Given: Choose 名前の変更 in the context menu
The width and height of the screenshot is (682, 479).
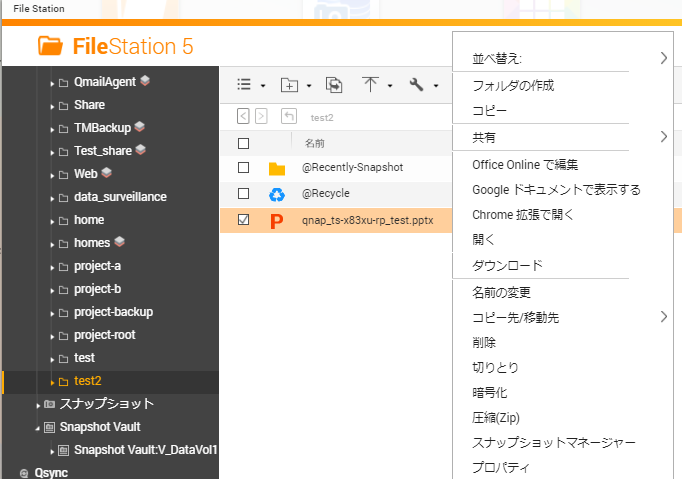Looking at the screenshot, I should tap(501, 293).
